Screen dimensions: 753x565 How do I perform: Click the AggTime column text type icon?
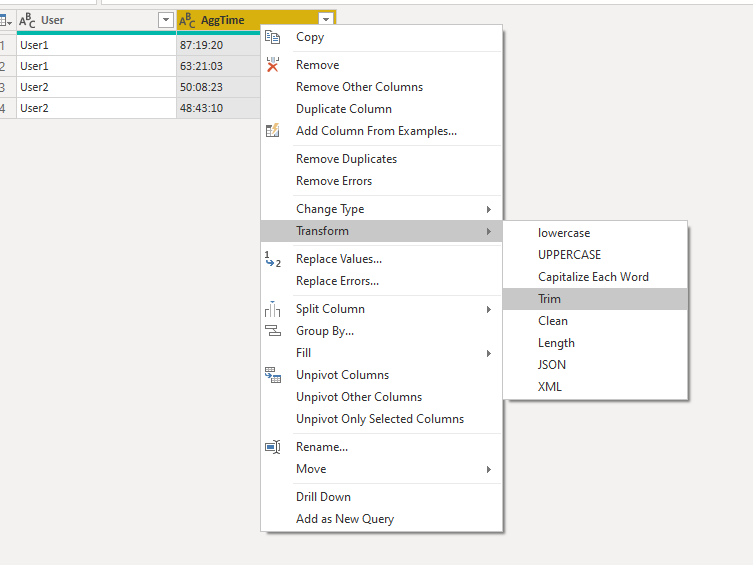(187, 20)
